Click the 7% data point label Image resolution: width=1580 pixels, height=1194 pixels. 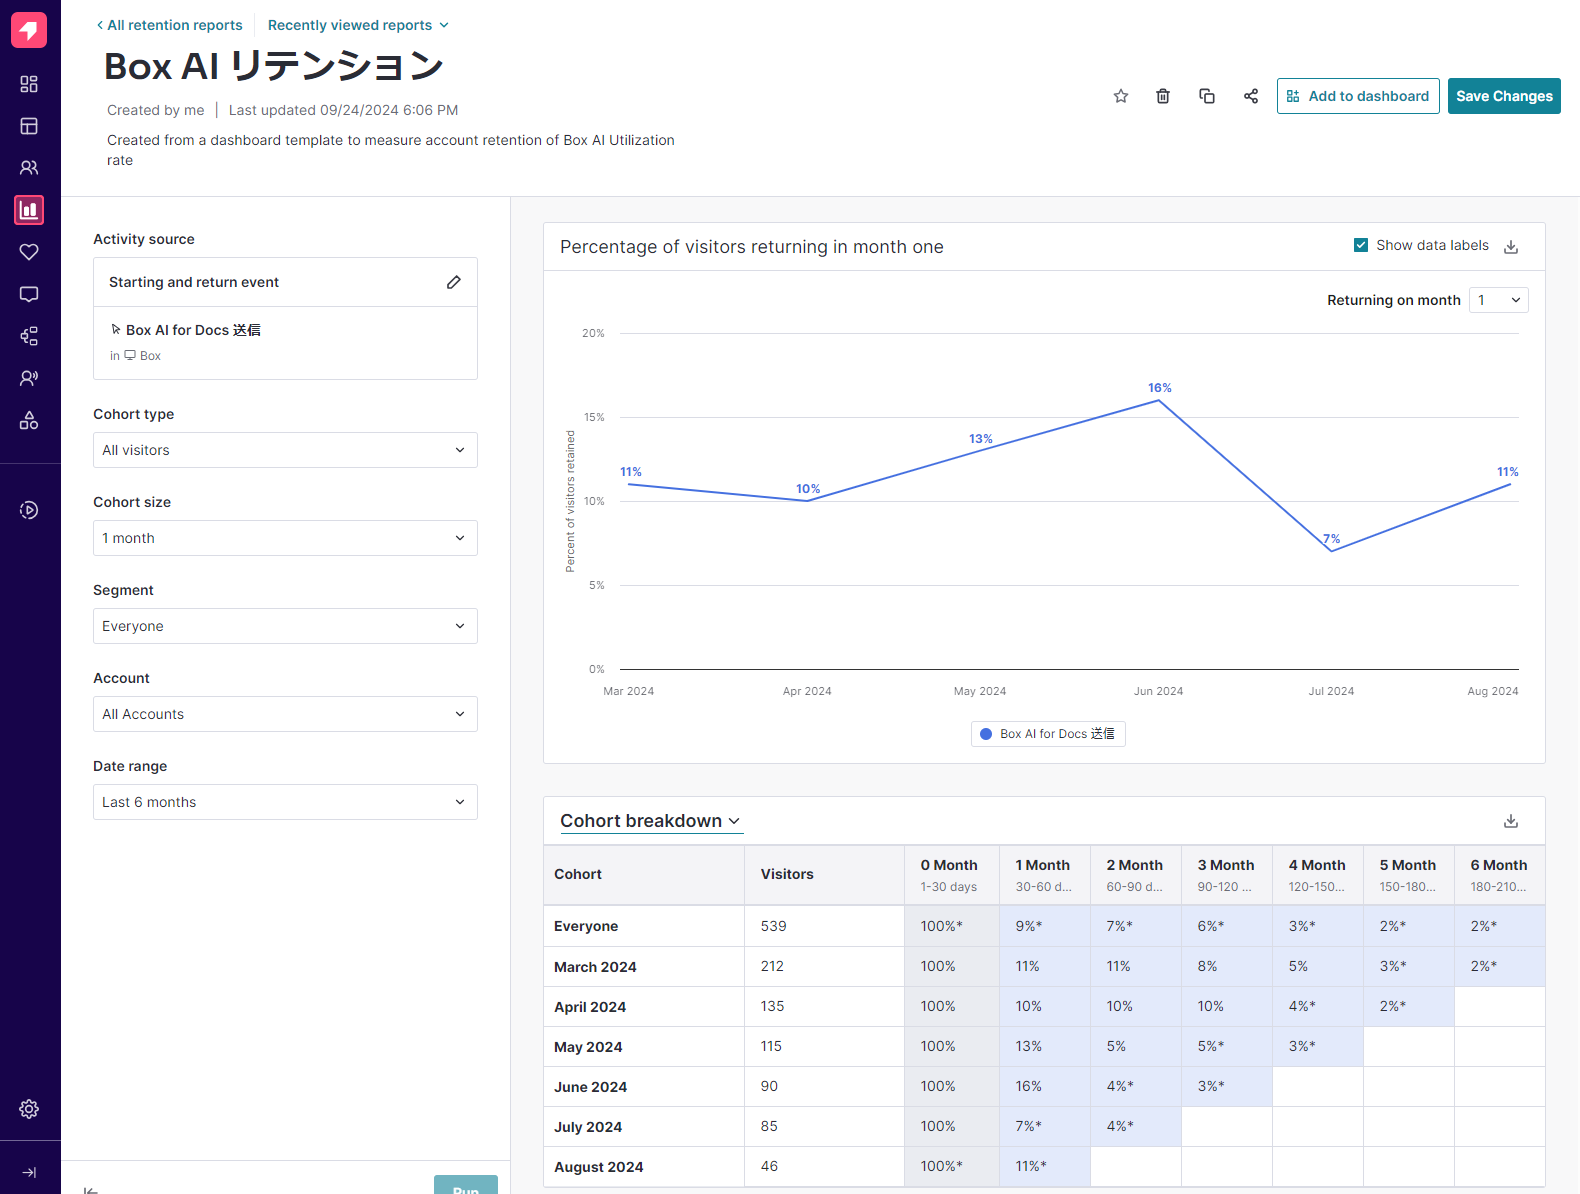(x=1332, y=539)
